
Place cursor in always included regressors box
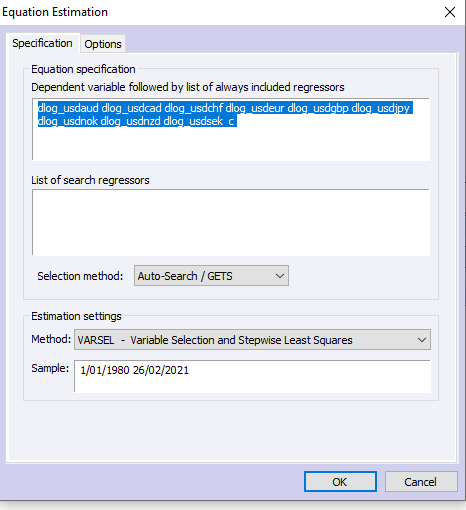click(231, 129)
